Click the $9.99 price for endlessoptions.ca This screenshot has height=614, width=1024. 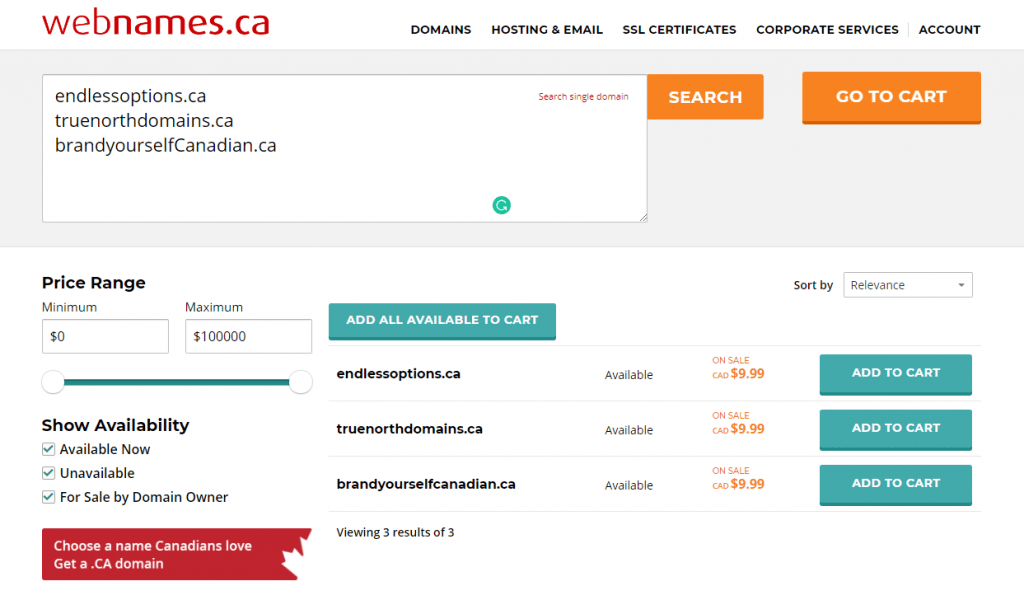pos(747,374)
